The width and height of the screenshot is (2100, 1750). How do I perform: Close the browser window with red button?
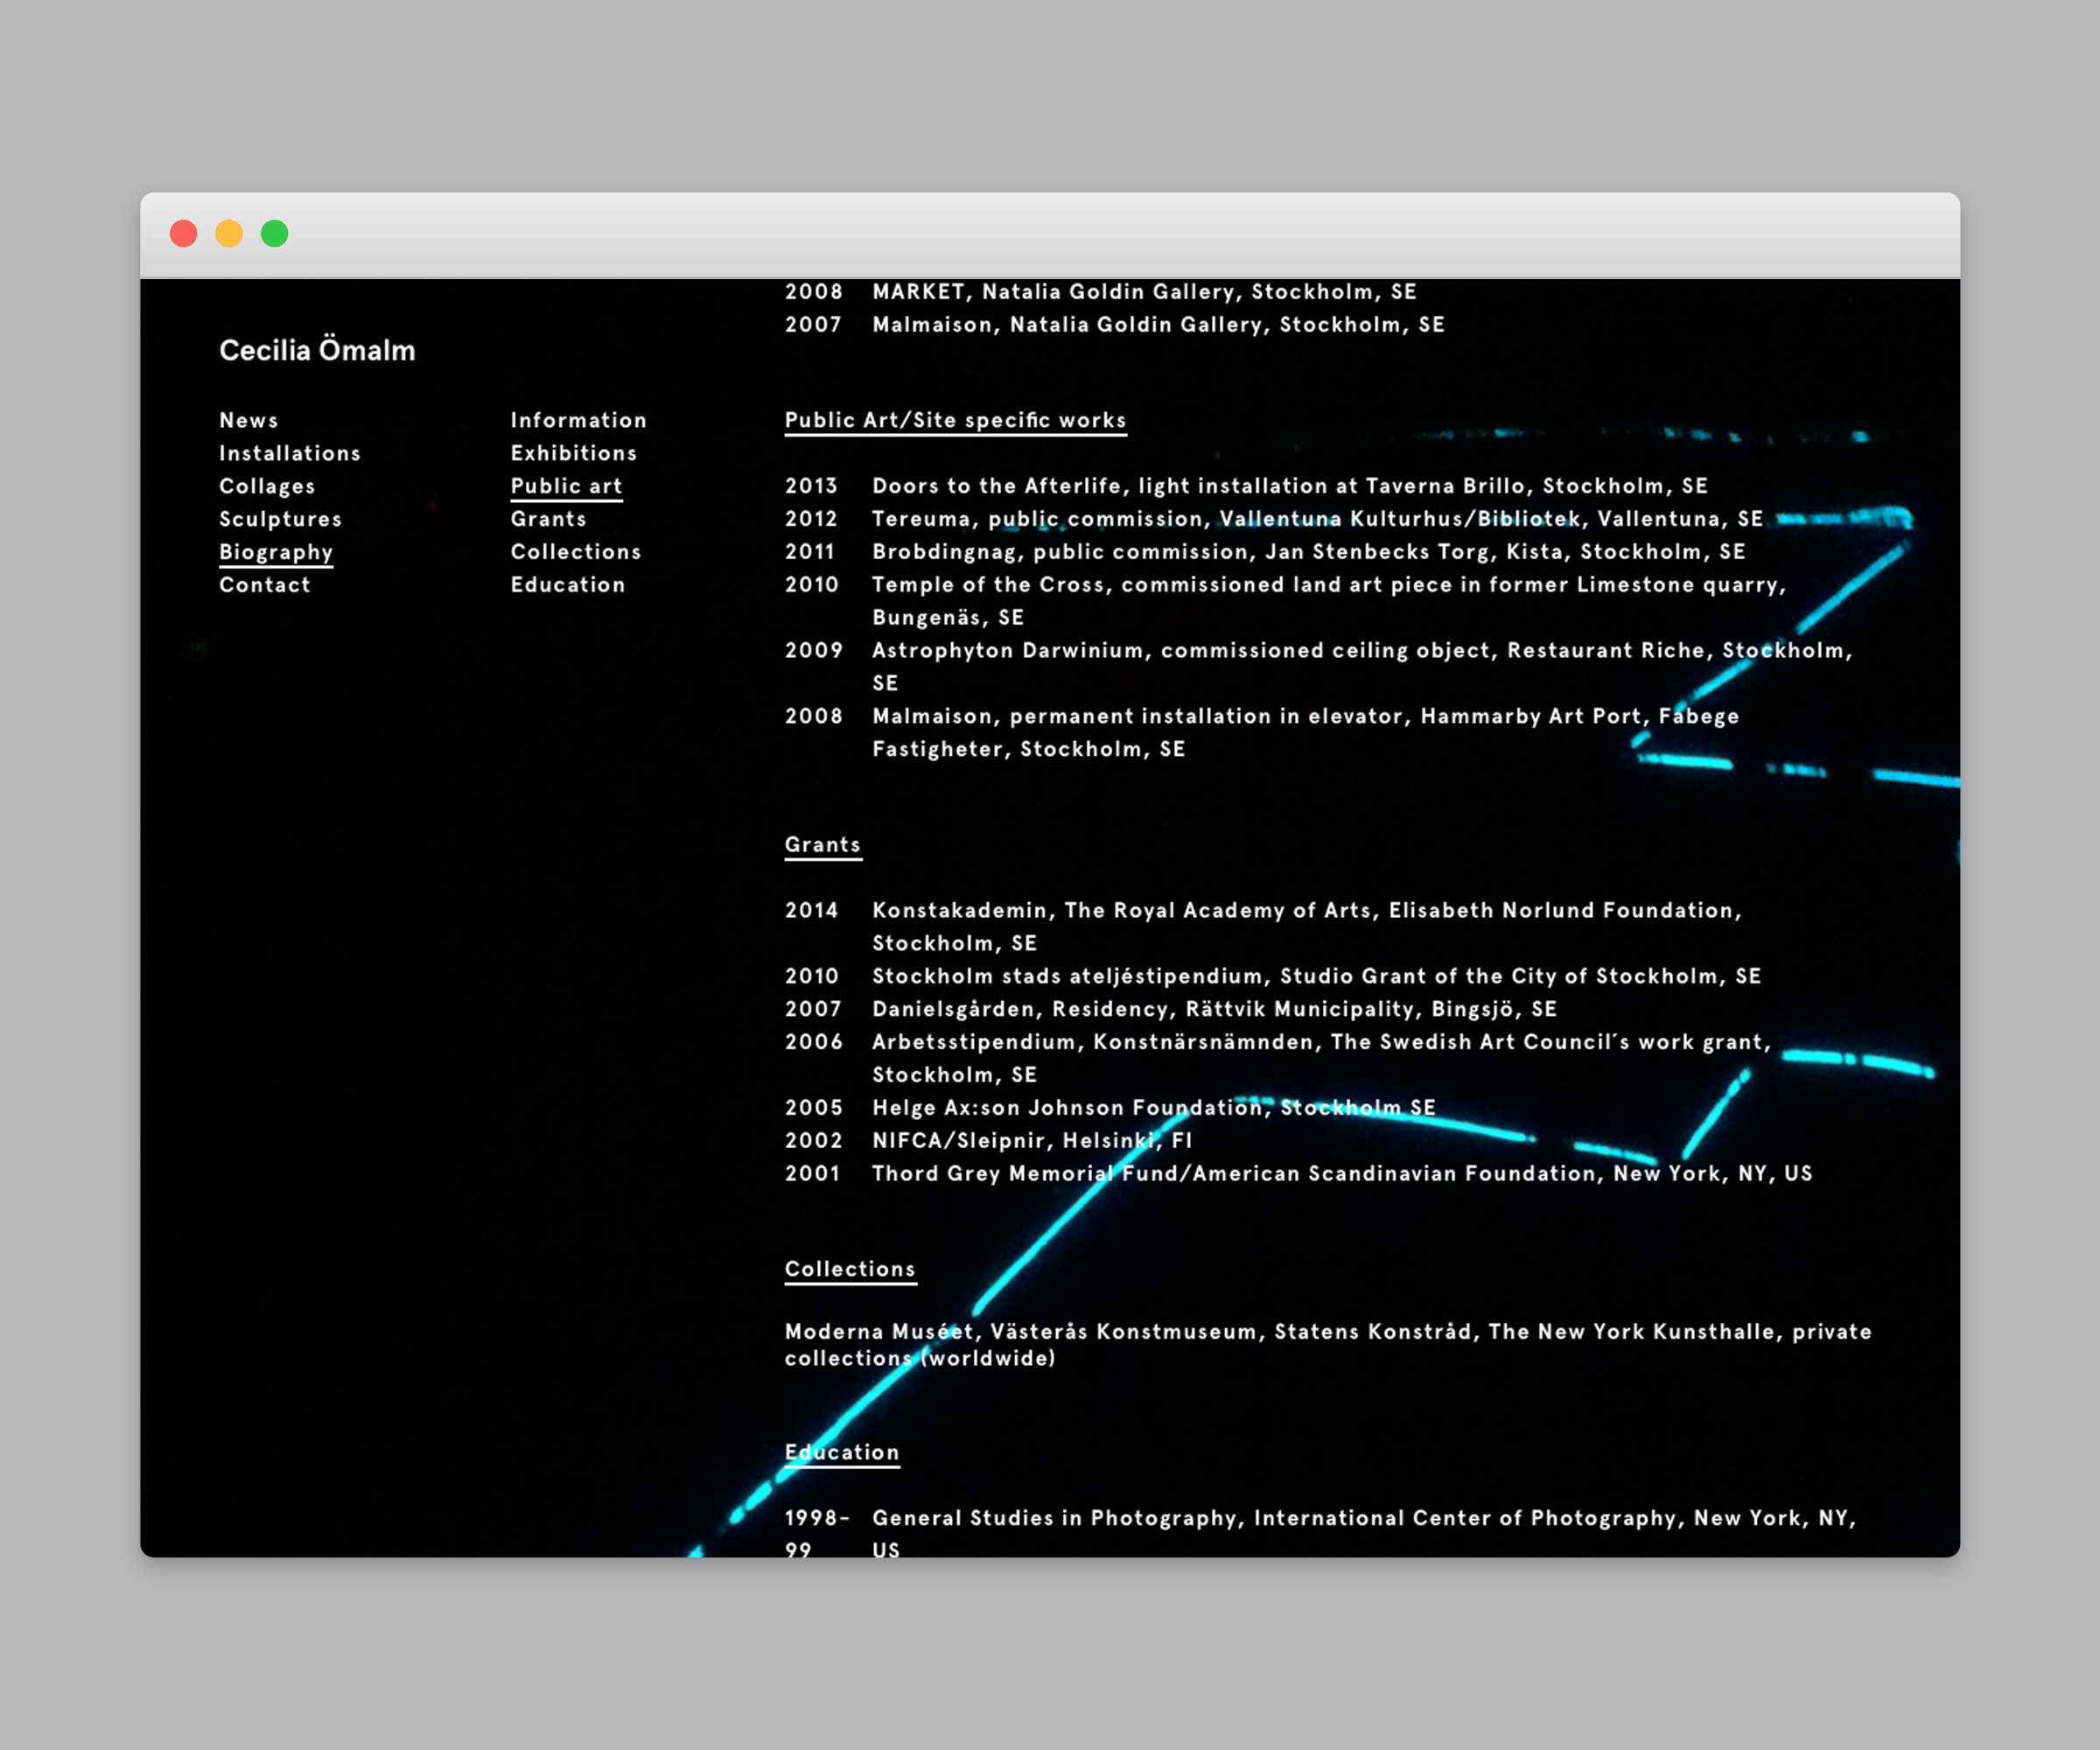(184, 234)
